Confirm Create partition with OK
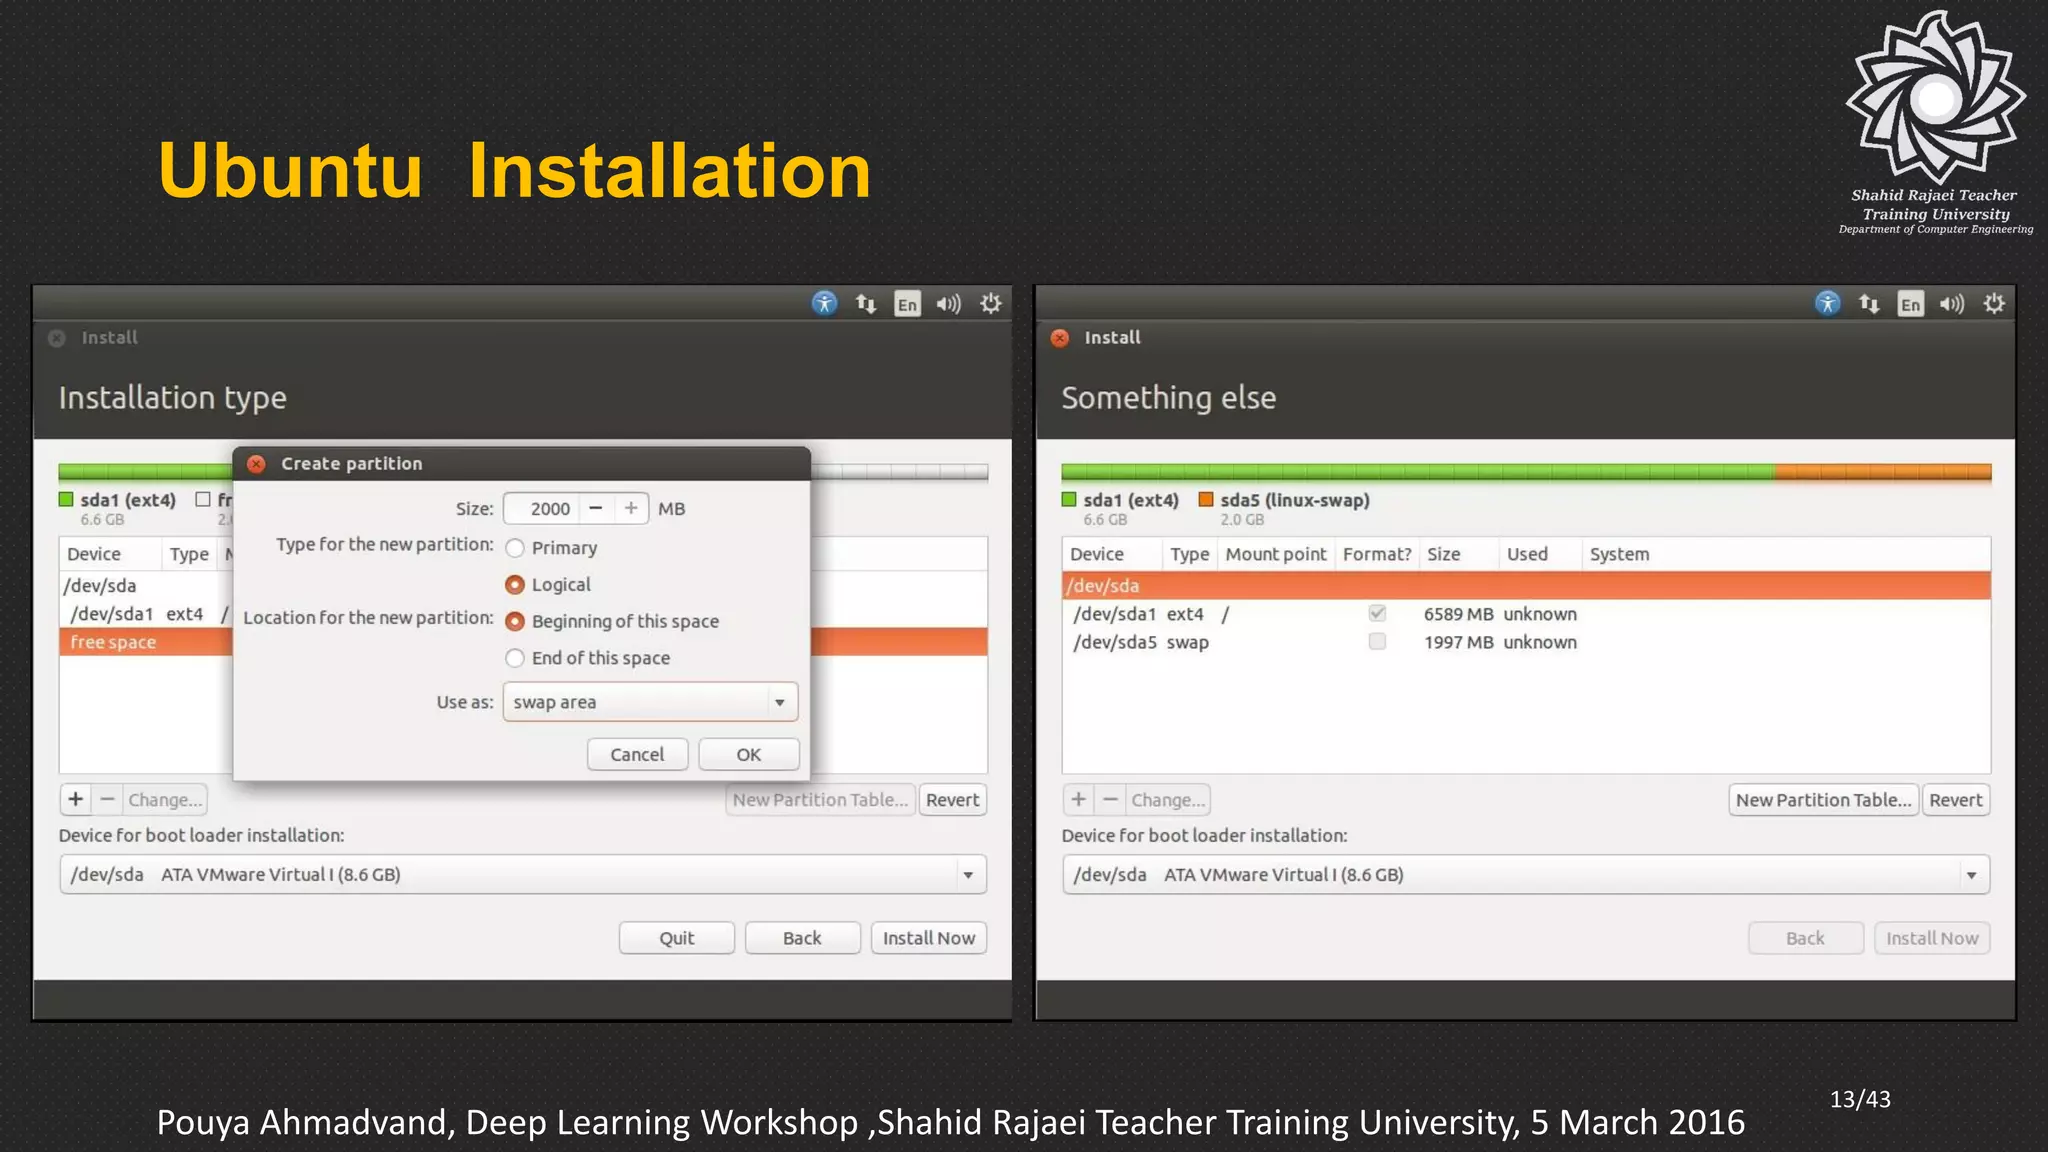Viewport: 2048px width, 1152px height. pos(748,754)
